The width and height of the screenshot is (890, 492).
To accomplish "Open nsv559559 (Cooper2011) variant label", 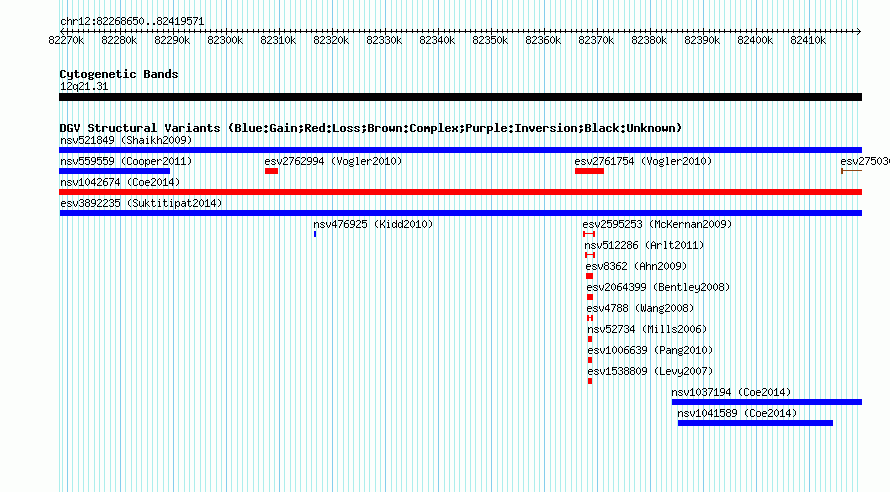I will tap(126, 161).
